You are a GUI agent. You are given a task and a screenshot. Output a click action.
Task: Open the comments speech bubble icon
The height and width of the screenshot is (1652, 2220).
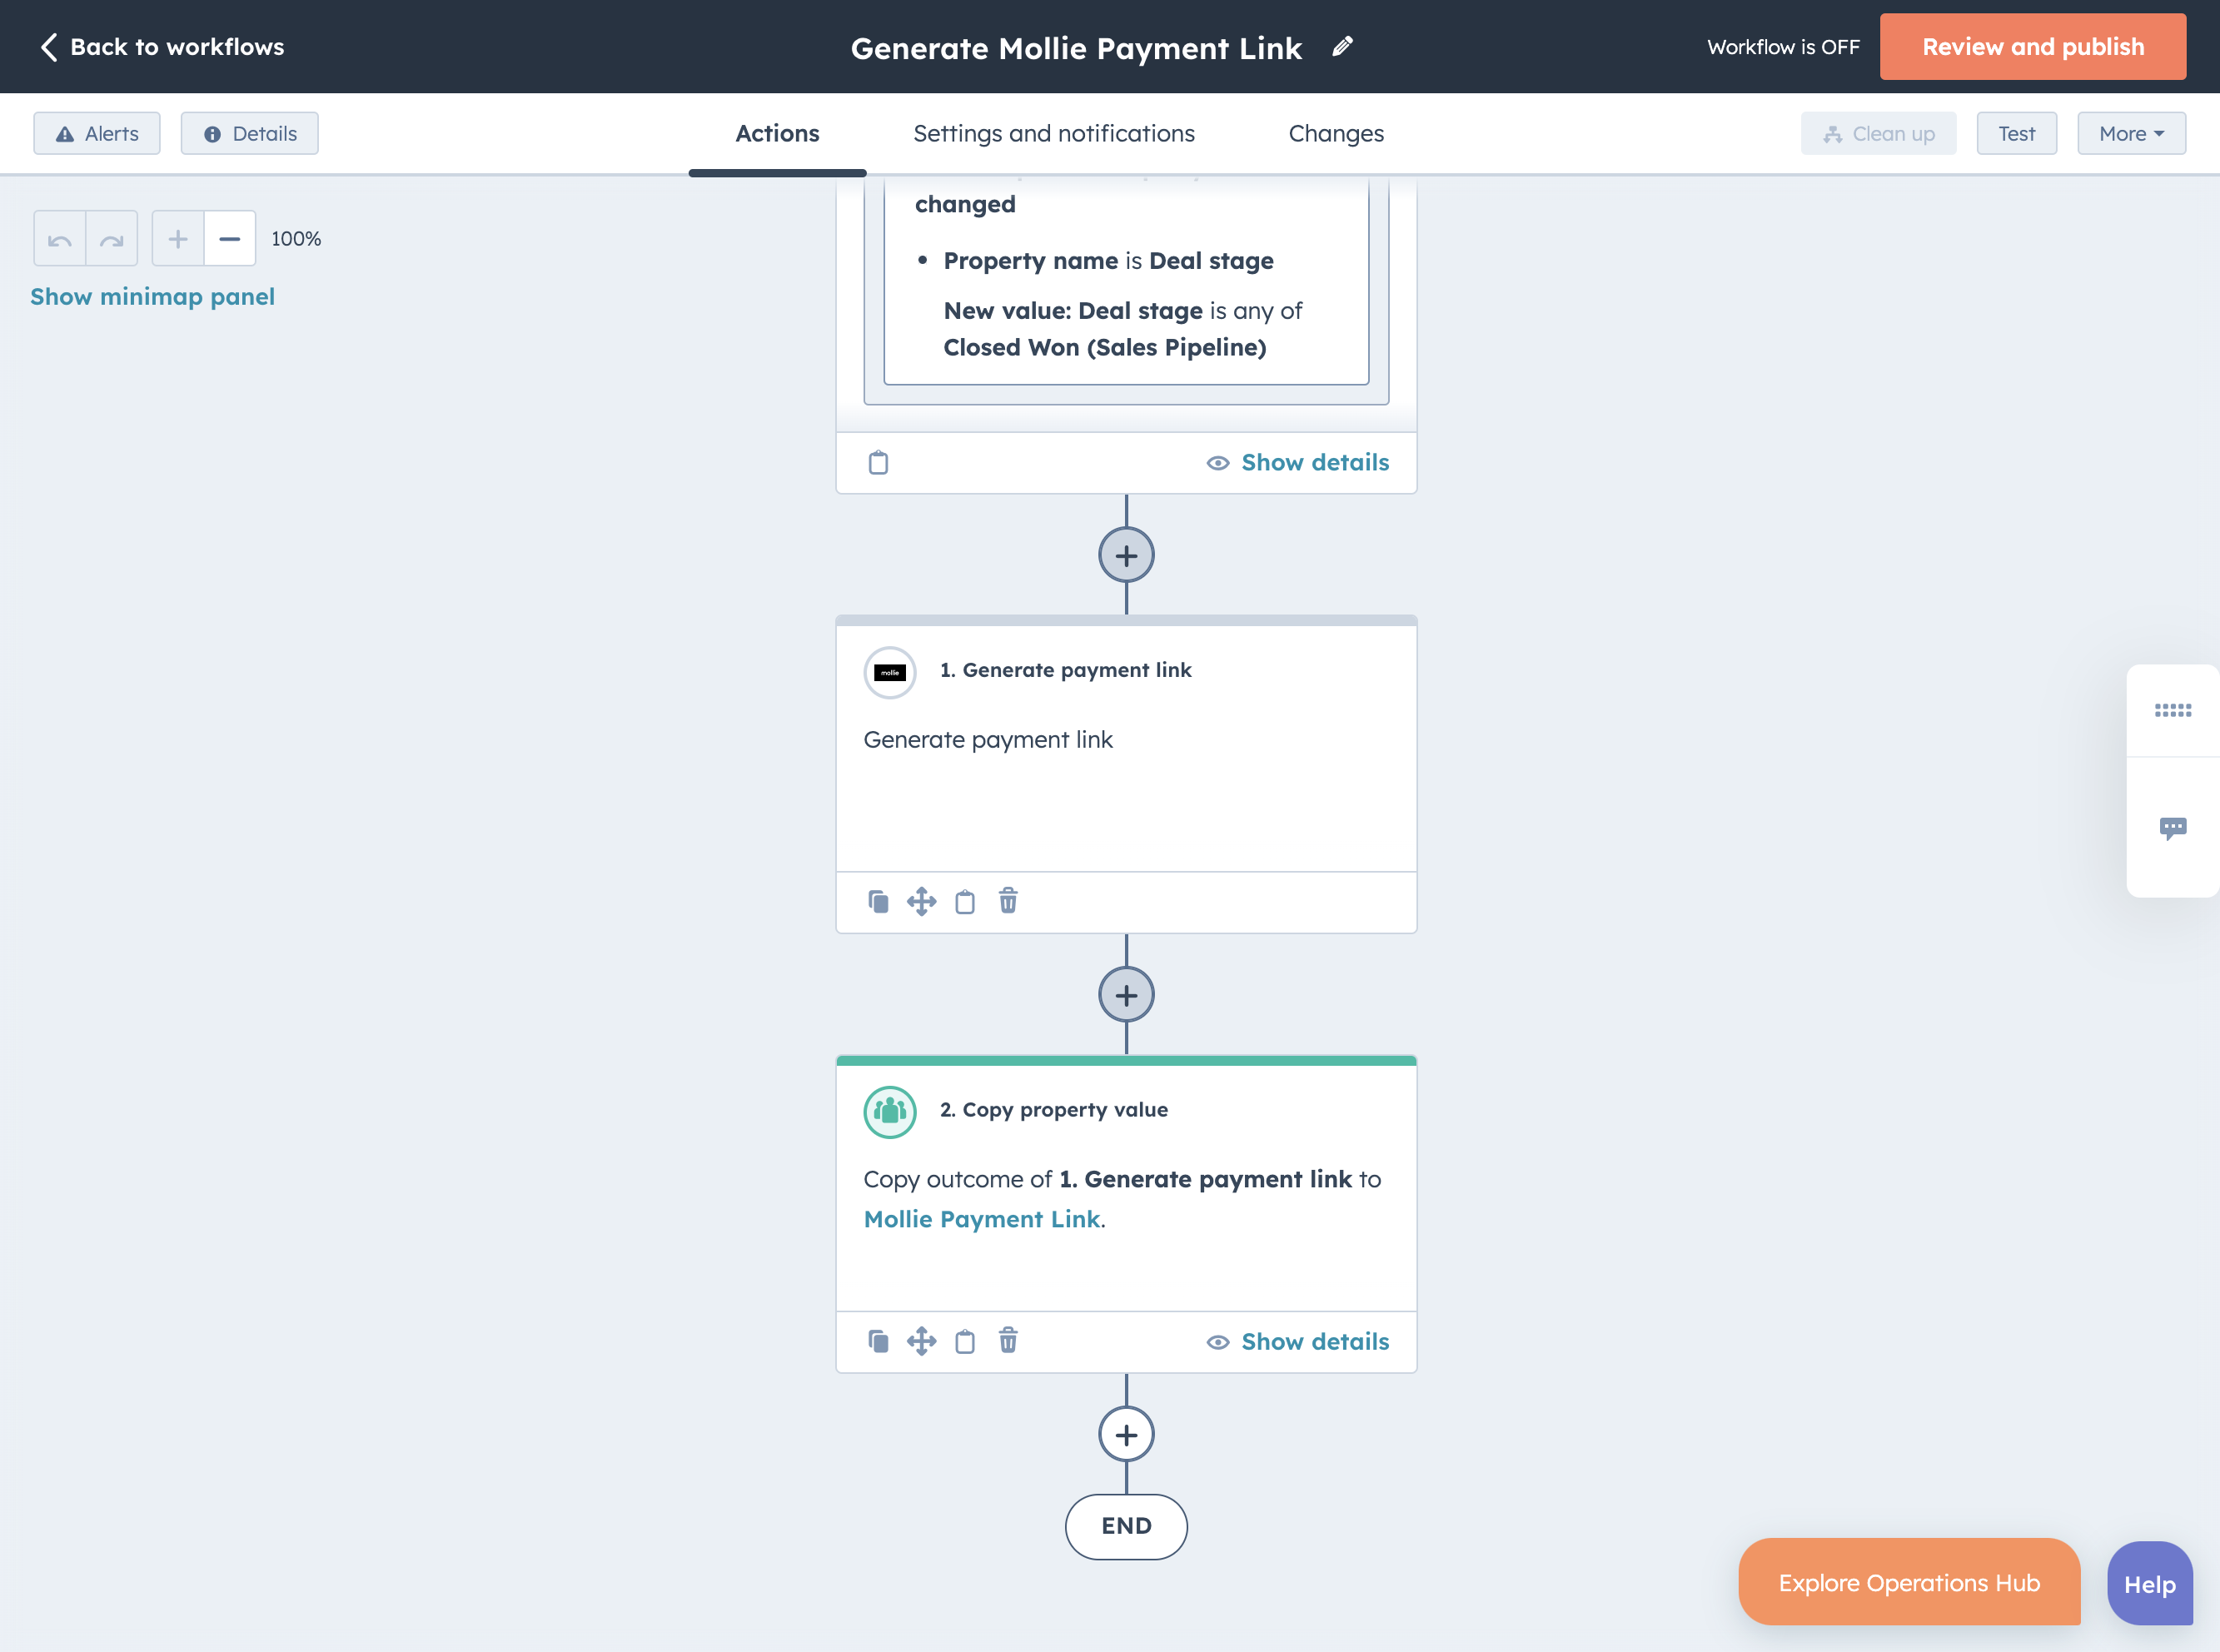coord(2172,828)
